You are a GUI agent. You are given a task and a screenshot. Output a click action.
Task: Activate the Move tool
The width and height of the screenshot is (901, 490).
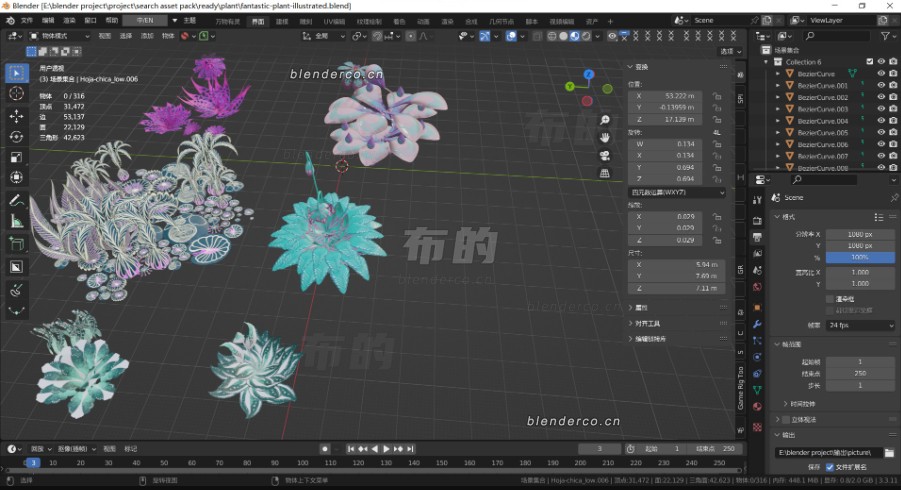click(17, 116)
